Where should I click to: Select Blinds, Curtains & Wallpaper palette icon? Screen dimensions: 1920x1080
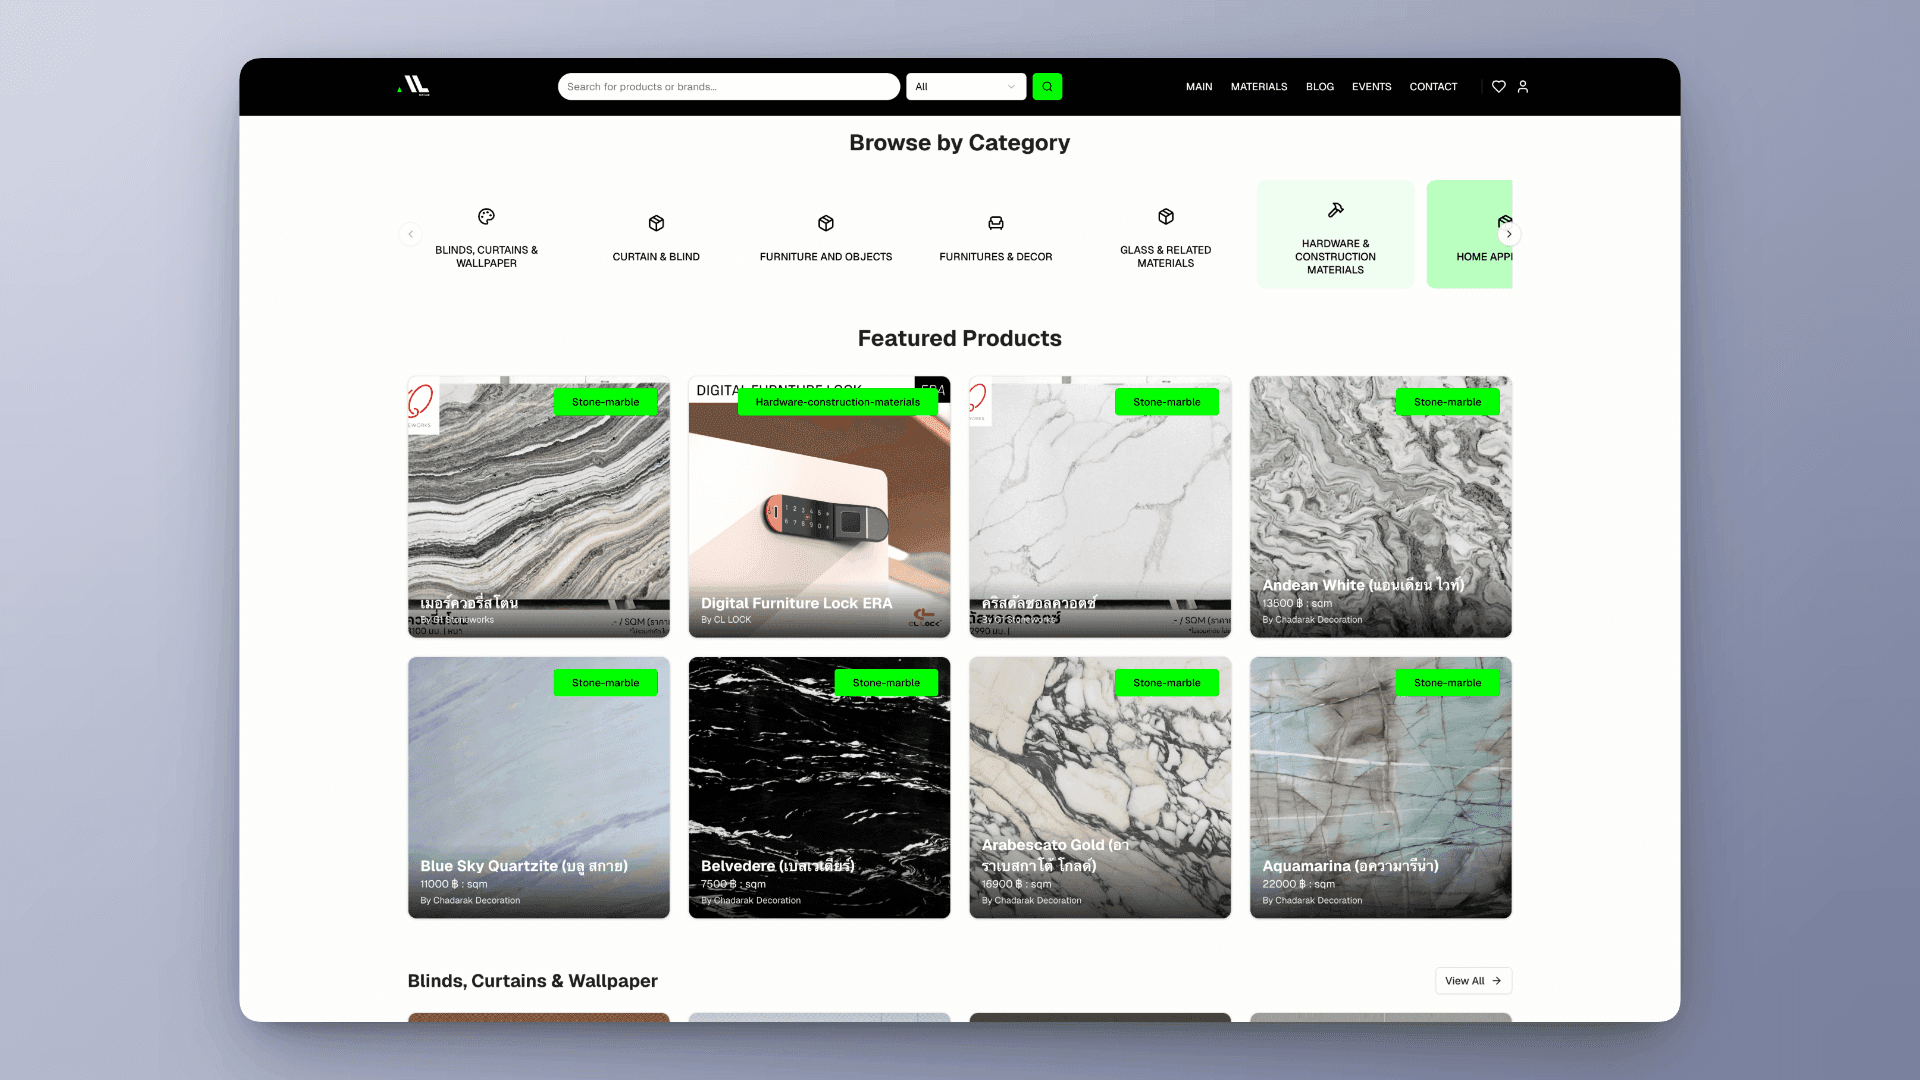(x=486, y=217)
